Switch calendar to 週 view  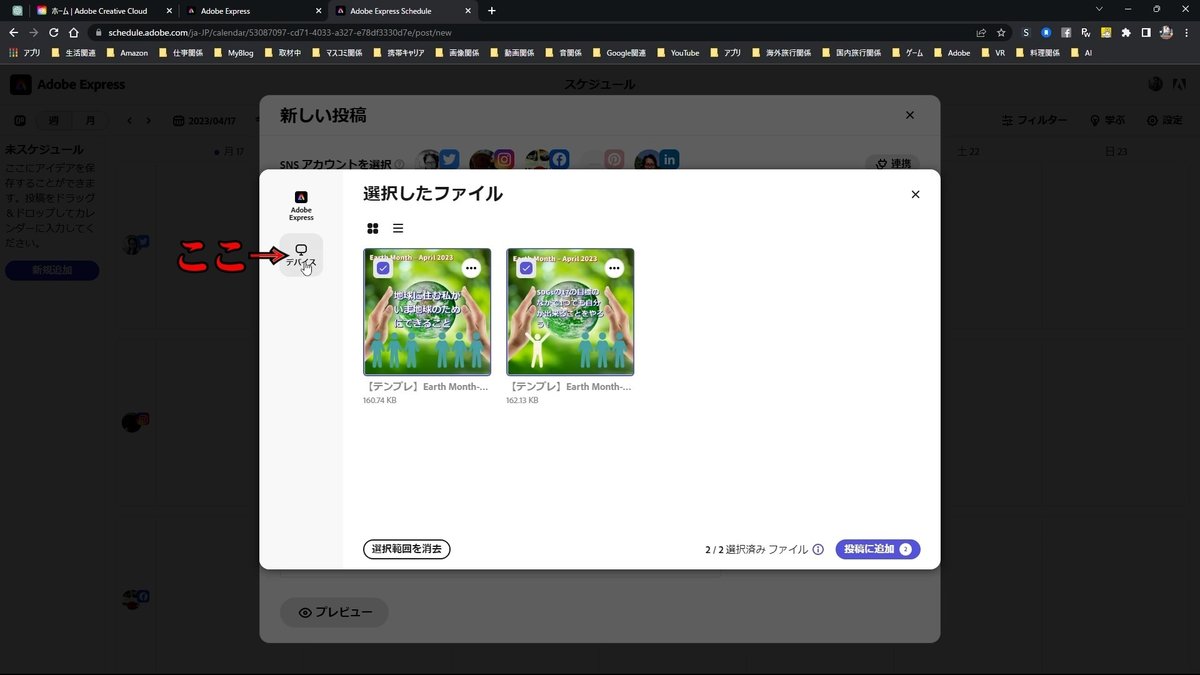click(53, 120)
